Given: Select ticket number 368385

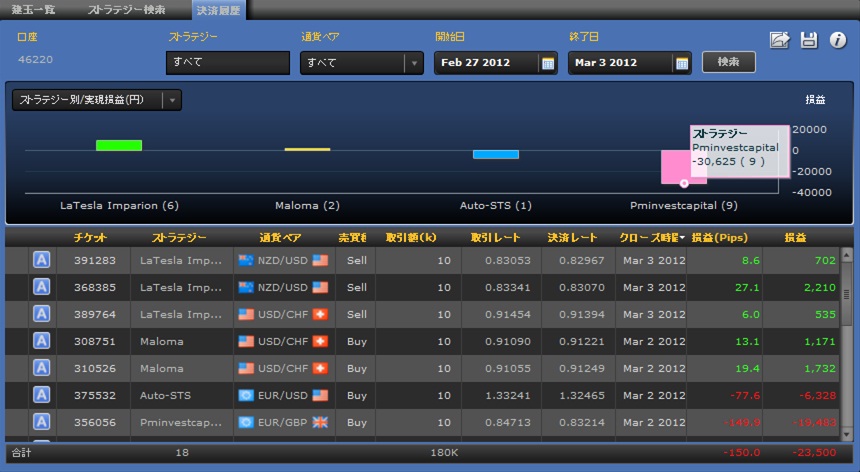Looking at the screenshot, I should pos(95,287).
